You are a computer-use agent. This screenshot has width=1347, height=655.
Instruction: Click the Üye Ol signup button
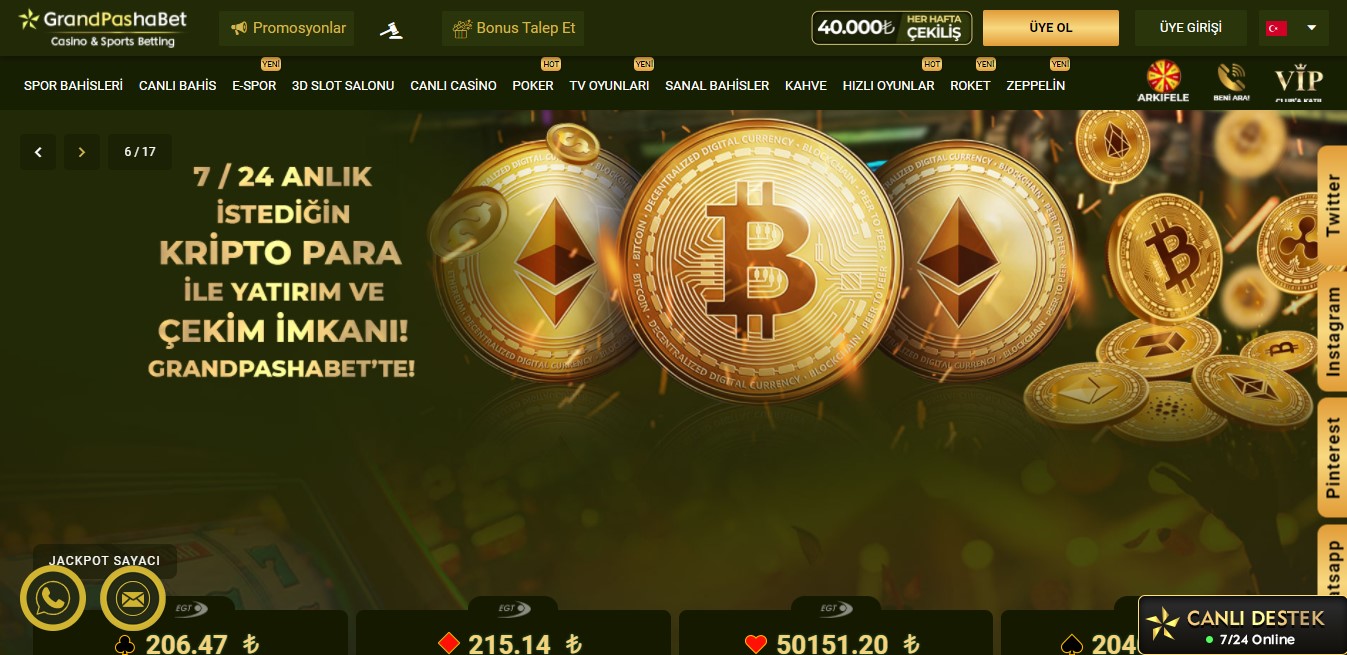(x=1051, y=28)
